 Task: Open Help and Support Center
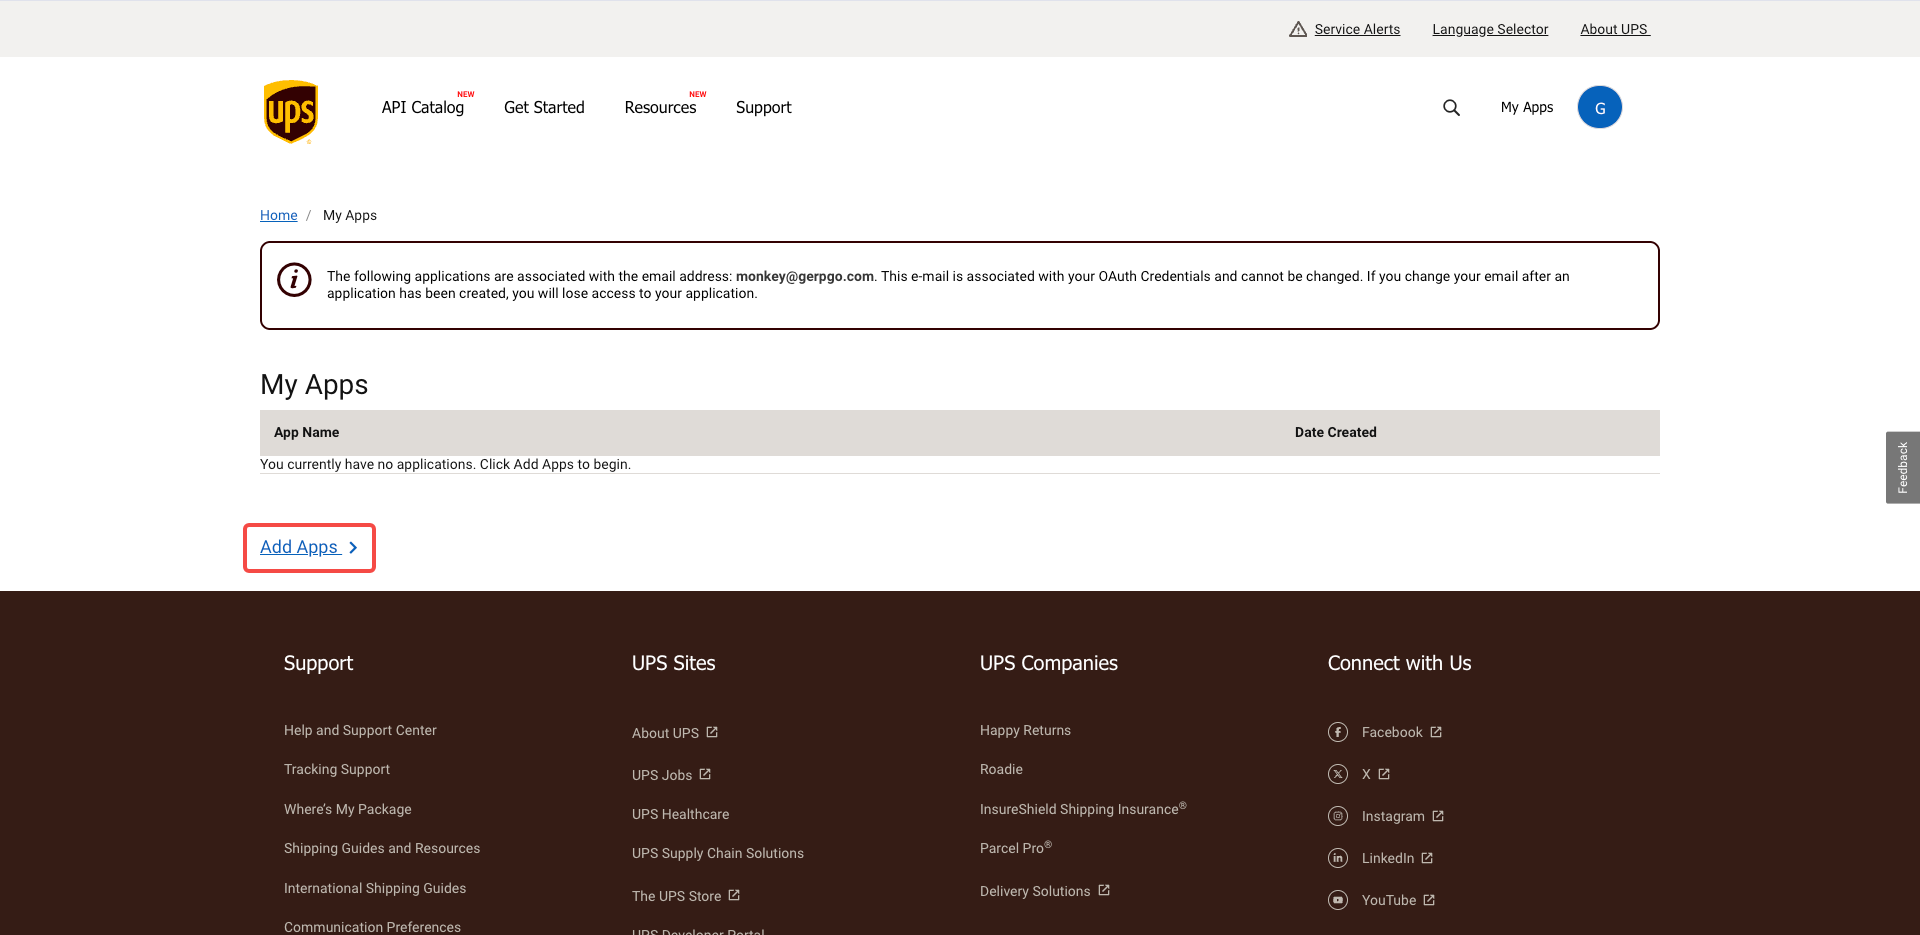[360, 730]
